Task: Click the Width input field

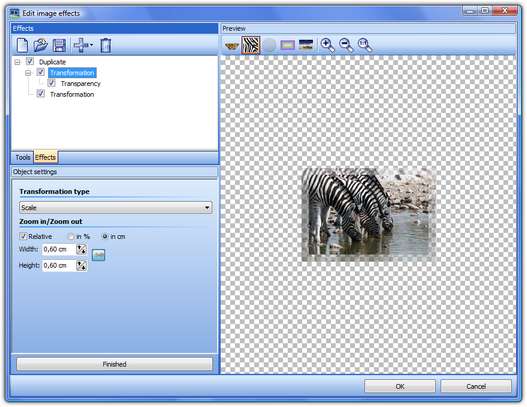Action: pyautogui.click(x=59, y=249)
